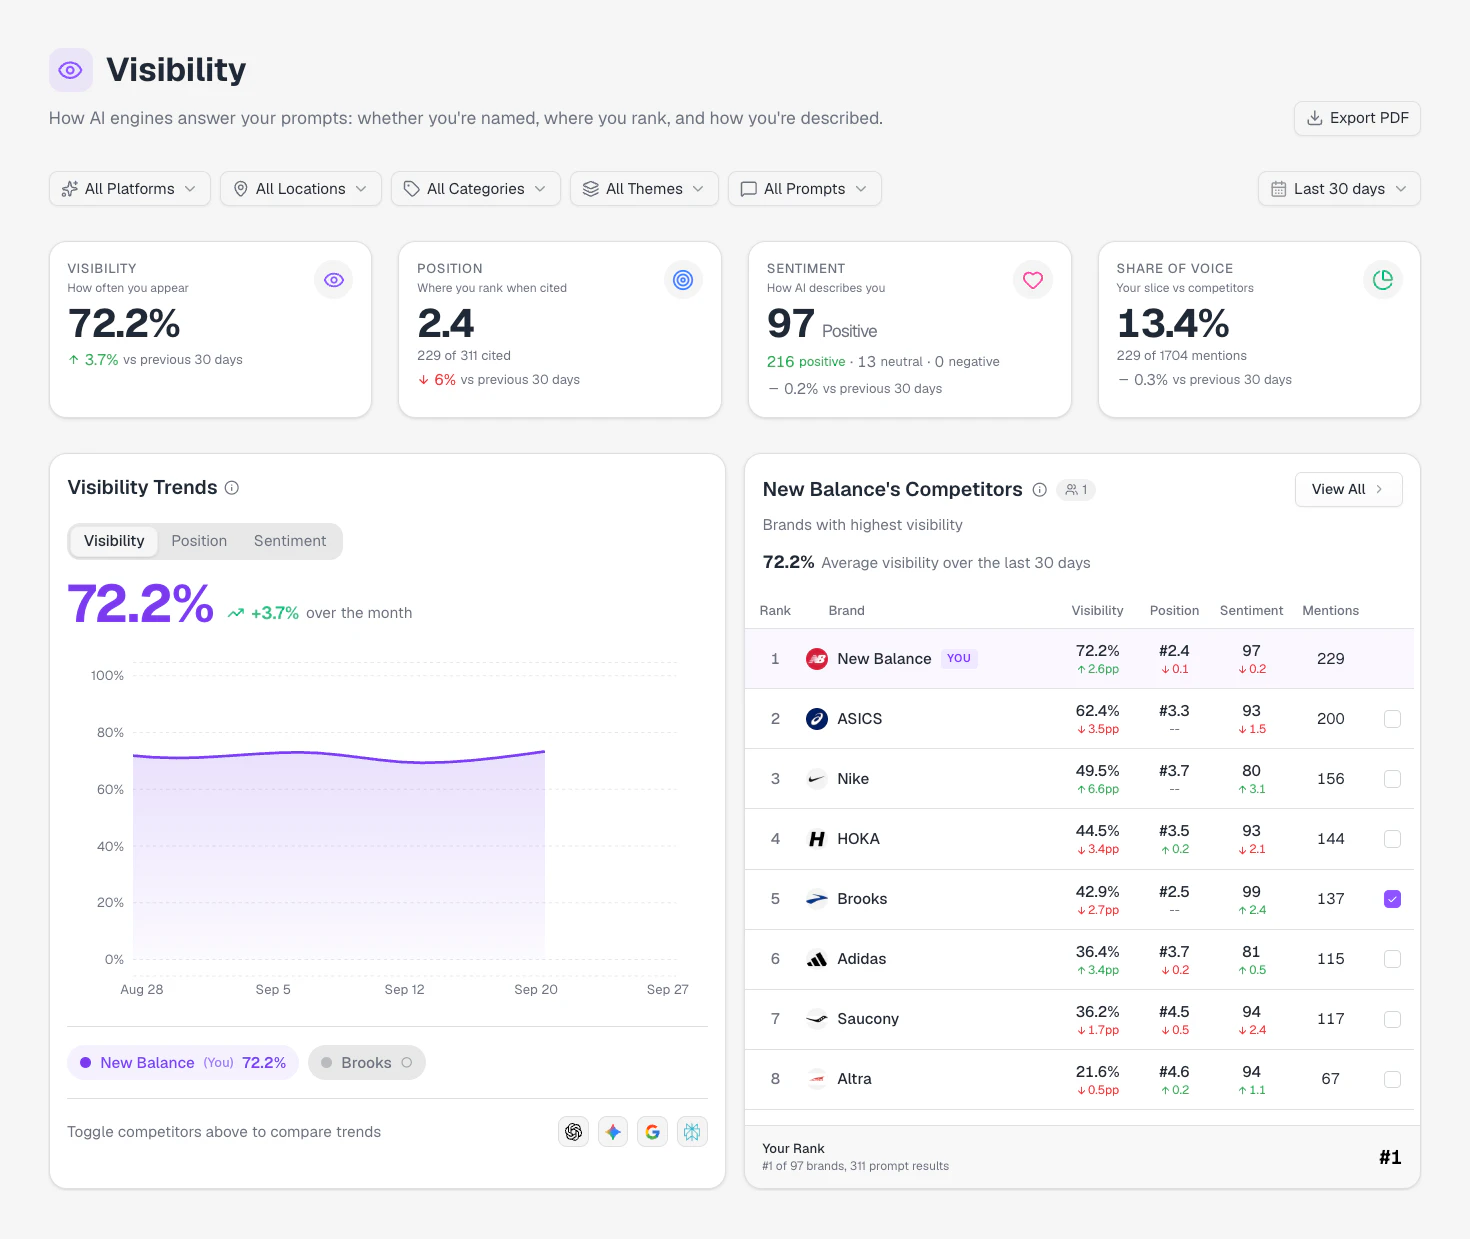Sort by Mentions column header
1470x1239 pixels.
click(x=1330, y=611)
